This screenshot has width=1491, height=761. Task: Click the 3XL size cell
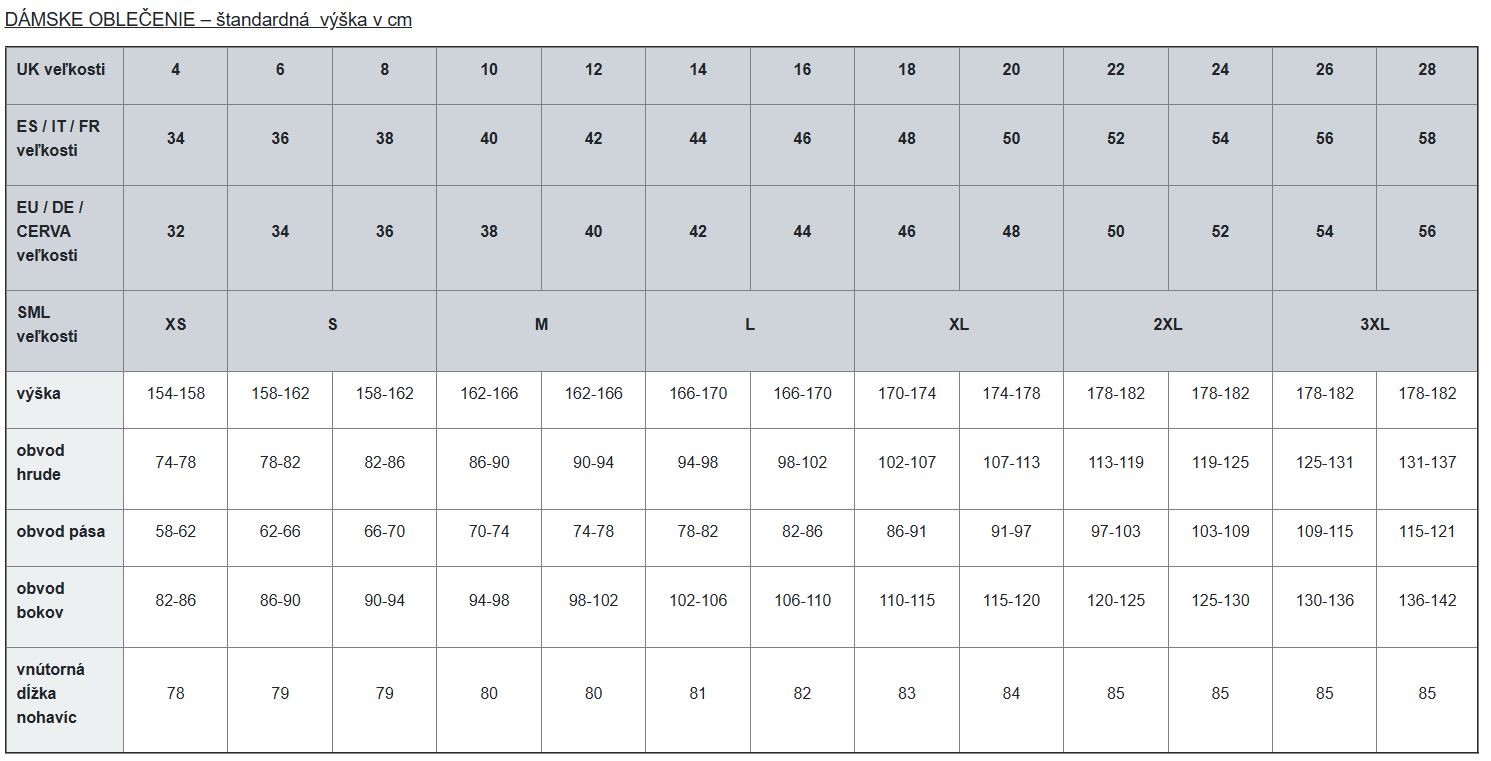(1375, 331)
